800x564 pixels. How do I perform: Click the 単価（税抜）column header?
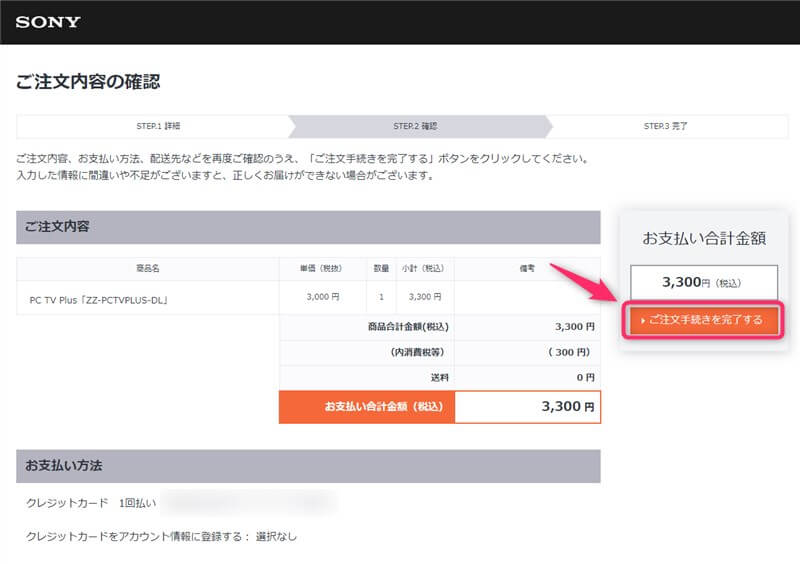pos(321,268)
